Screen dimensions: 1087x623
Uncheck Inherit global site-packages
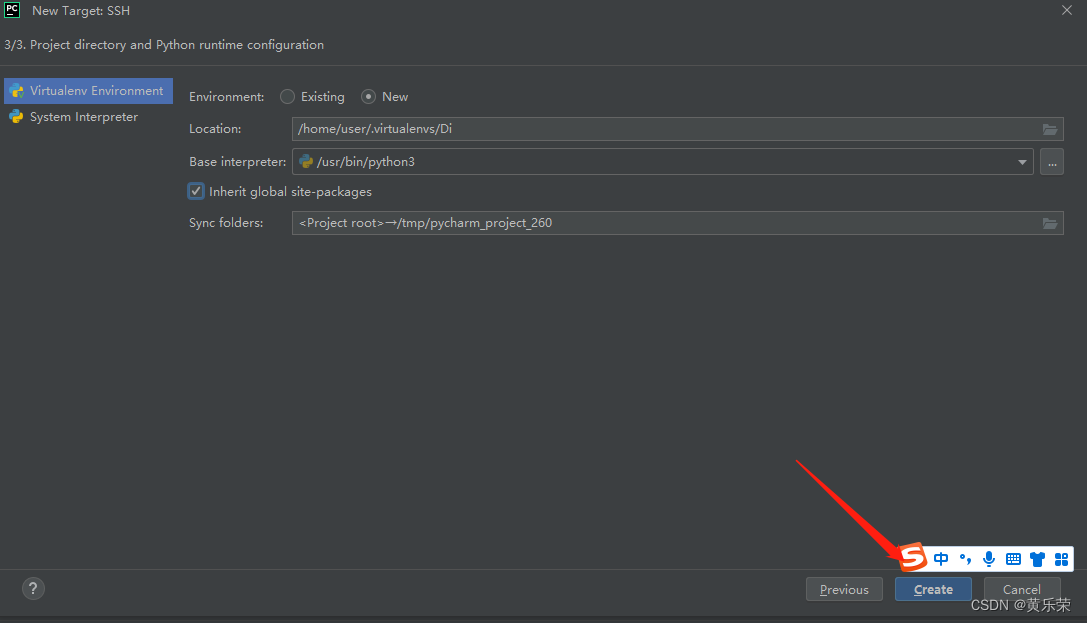tap(196, 190)
